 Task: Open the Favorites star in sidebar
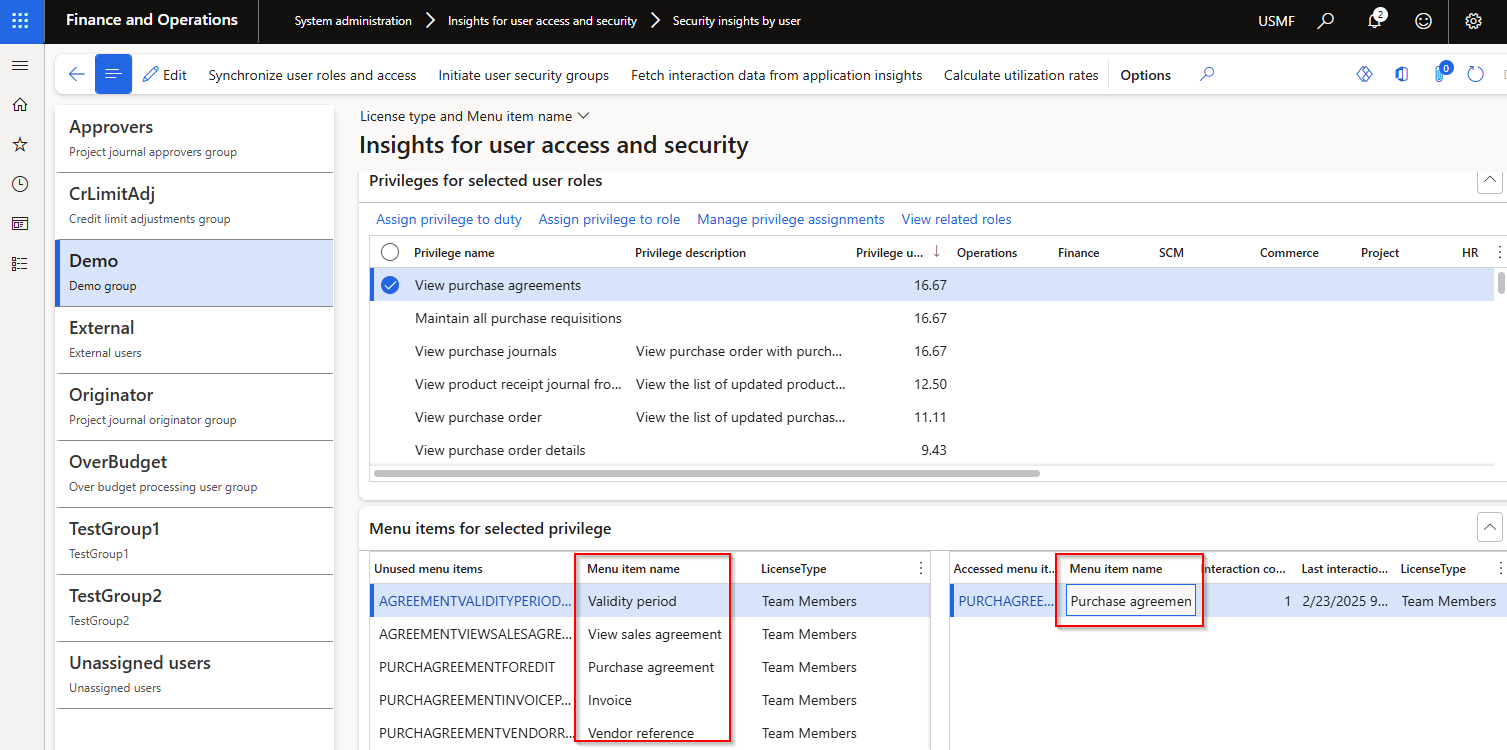[x=20, y=145]
